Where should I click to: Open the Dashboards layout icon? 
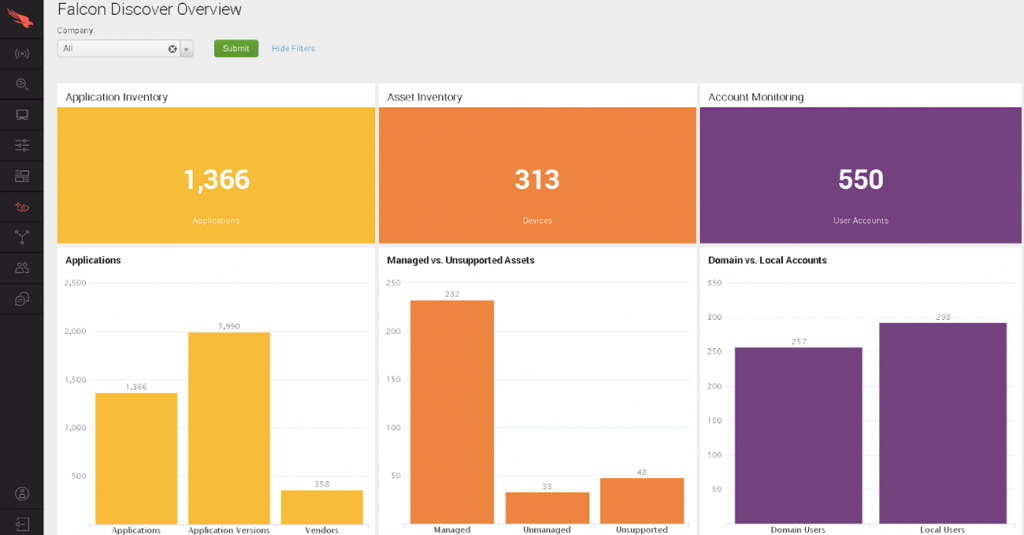pyautogui.click(x=21, y=176)
